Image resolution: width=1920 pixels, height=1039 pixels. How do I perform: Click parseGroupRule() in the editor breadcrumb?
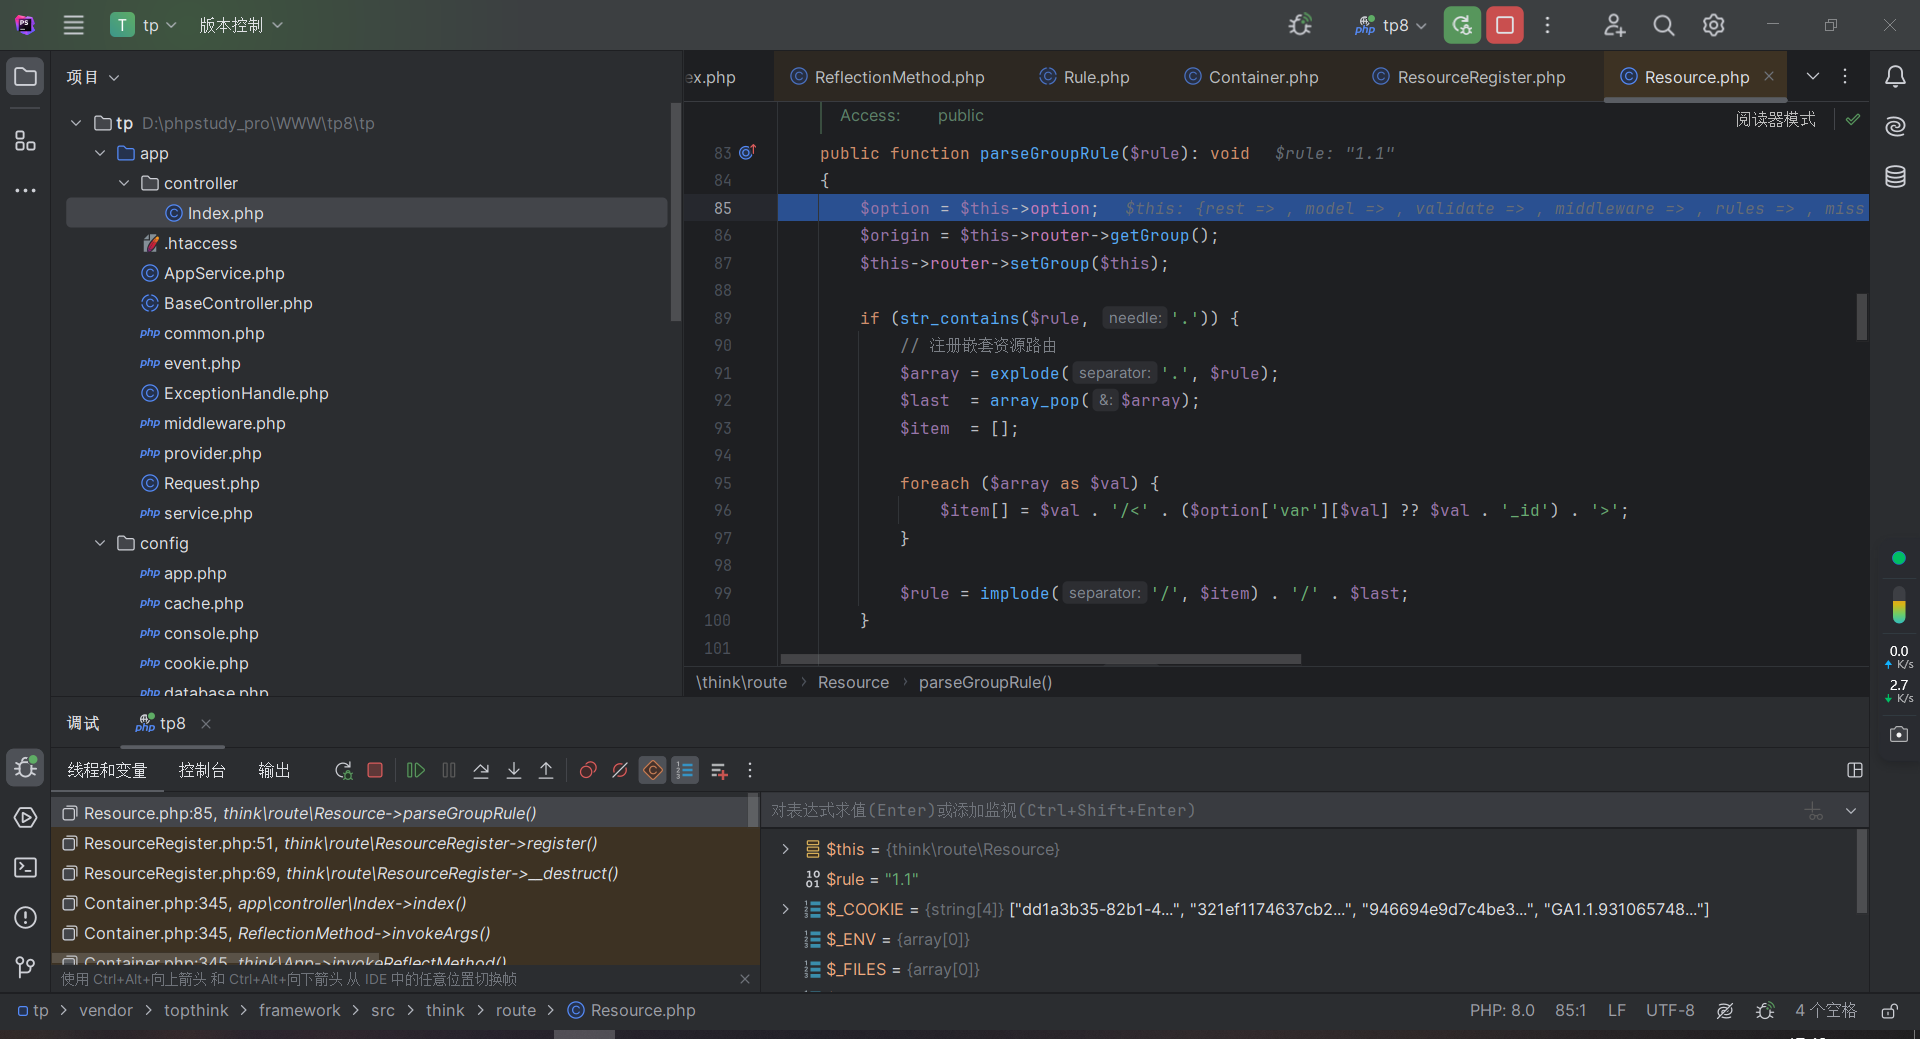click(985, 682)
